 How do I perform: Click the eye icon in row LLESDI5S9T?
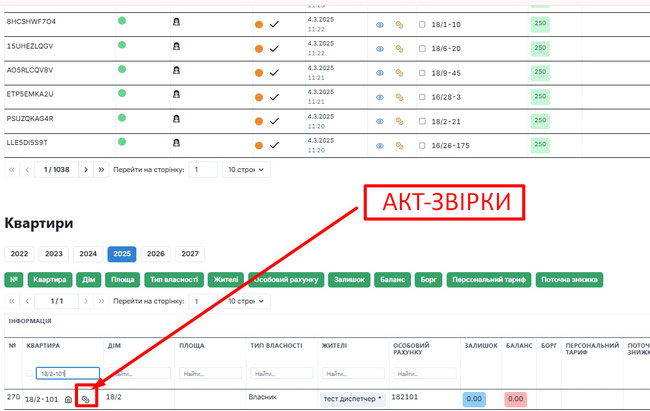coord(380,146)
